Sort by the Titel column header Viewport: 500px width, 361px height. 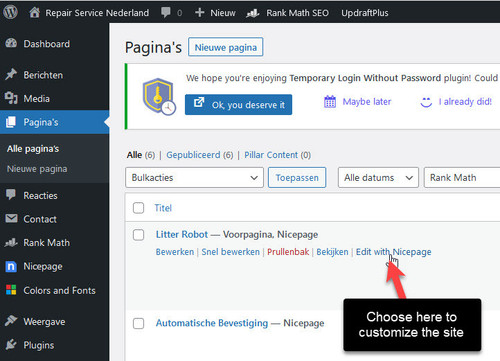pos(163,208)
